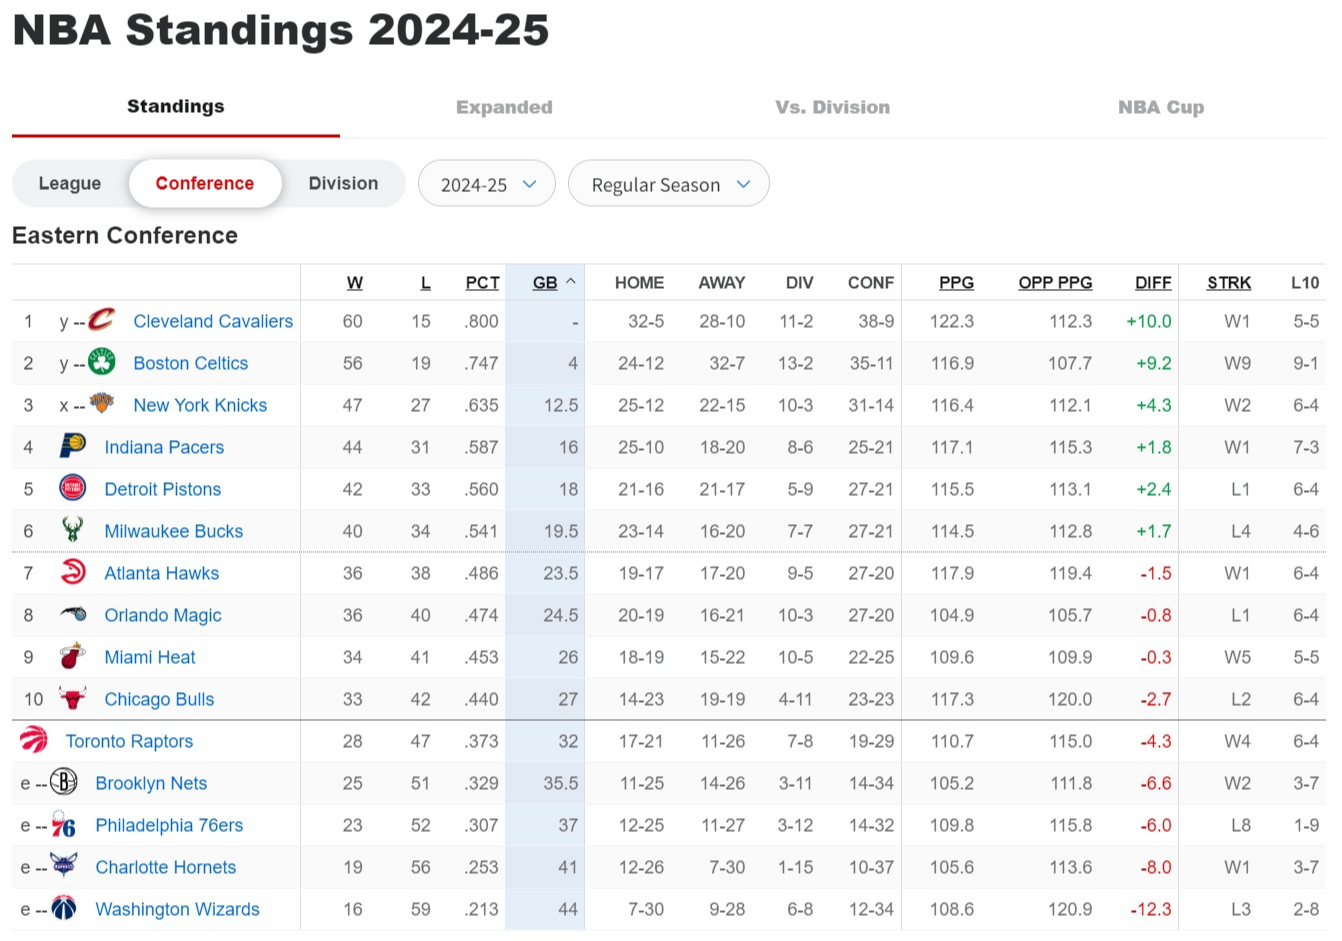Sort standings by OPP PPG column
The width and height of the screenshot is (1342, 941).
[1055, 283]
